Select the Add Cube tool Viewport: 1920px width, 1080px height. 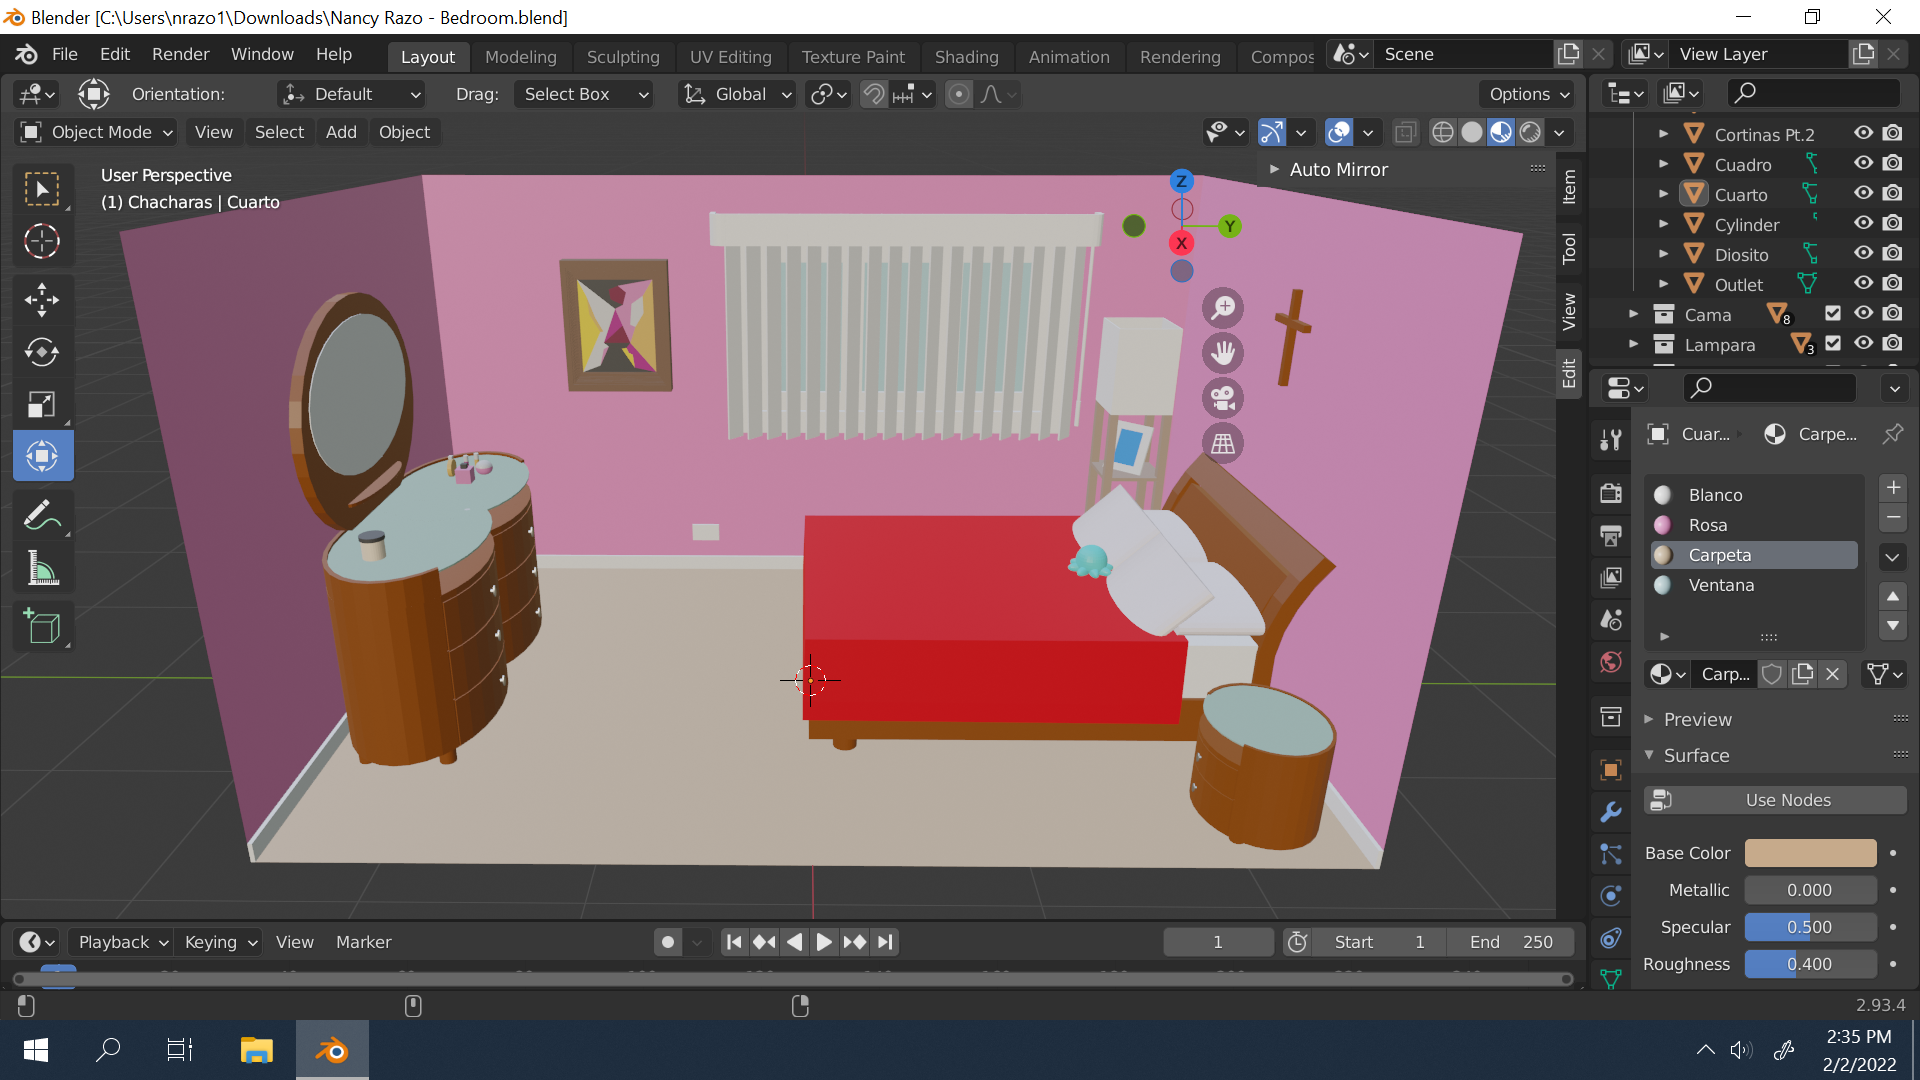pyautogui.click(x=42, y=627)
